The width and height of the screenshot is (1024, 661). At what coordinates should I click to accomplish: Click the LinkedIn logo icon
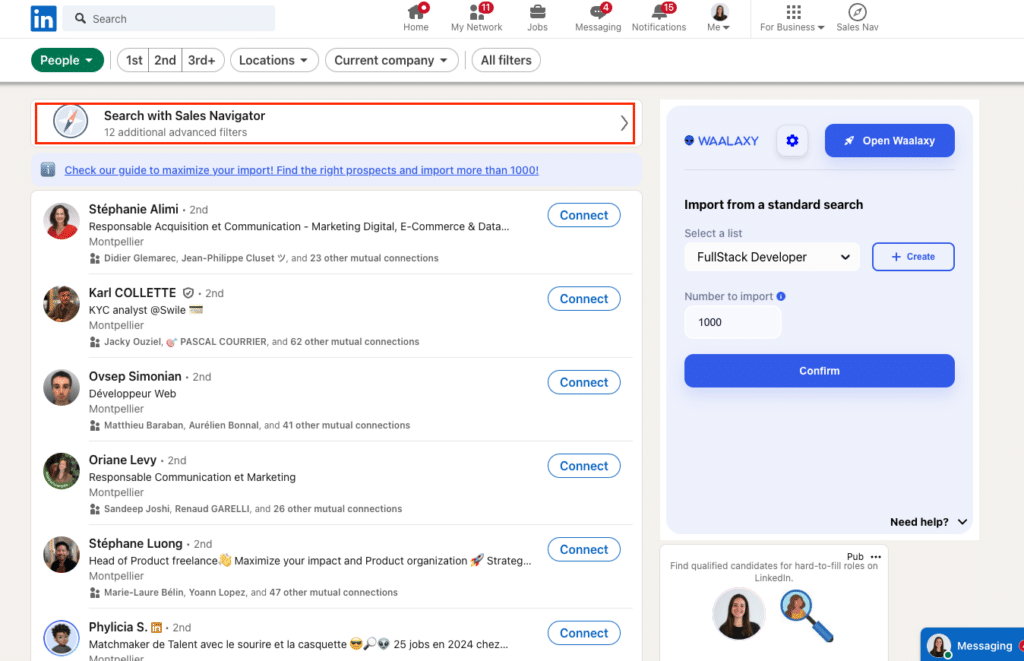[x=43, y=18]
